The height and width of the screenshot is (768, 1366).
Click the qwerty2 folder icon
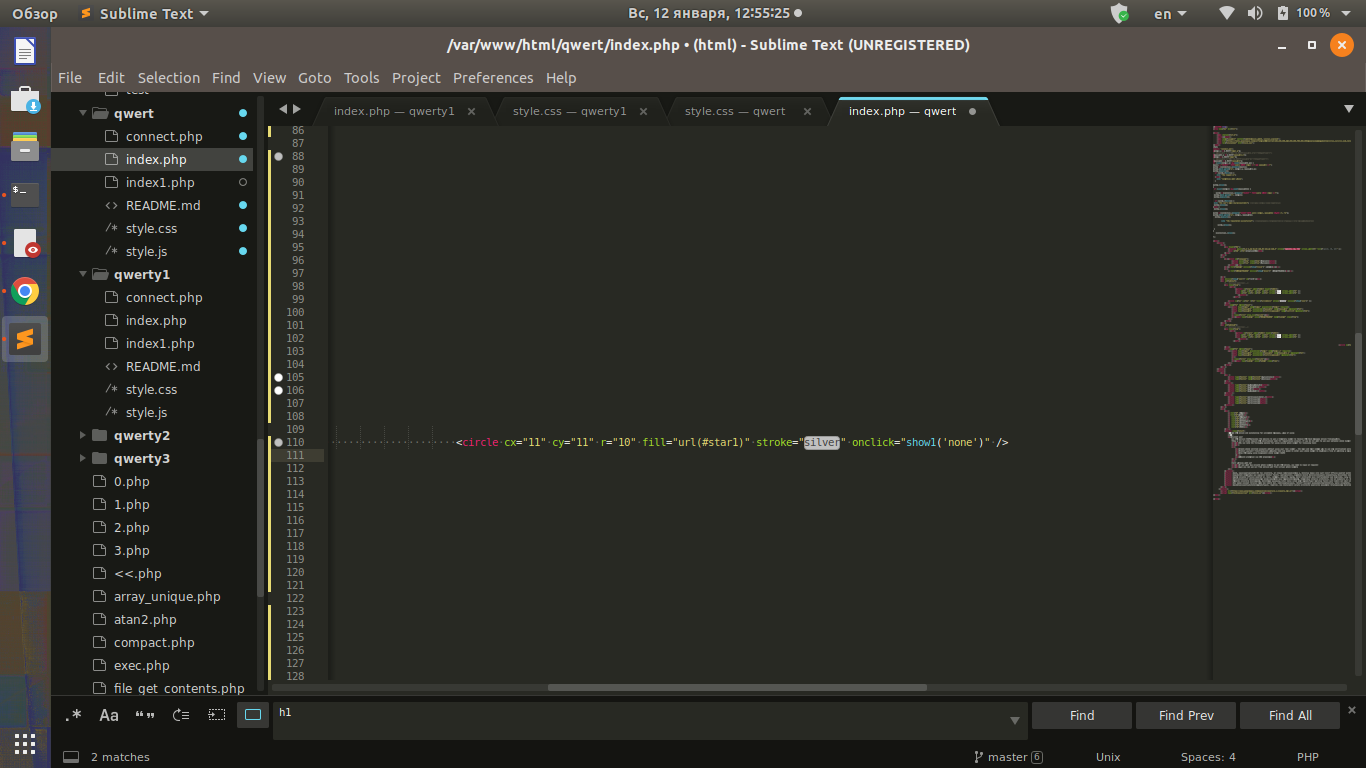(99, 436)
